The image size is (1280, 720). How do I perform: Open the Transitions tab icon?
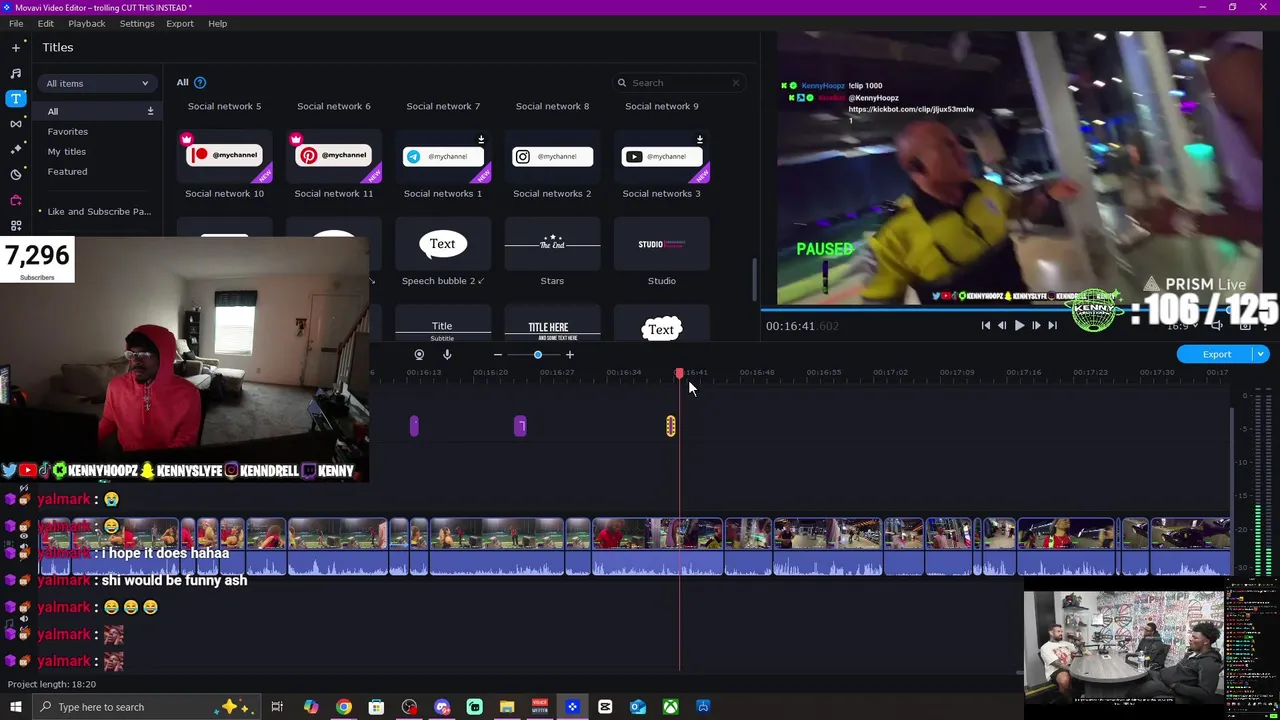click(16, 123)
